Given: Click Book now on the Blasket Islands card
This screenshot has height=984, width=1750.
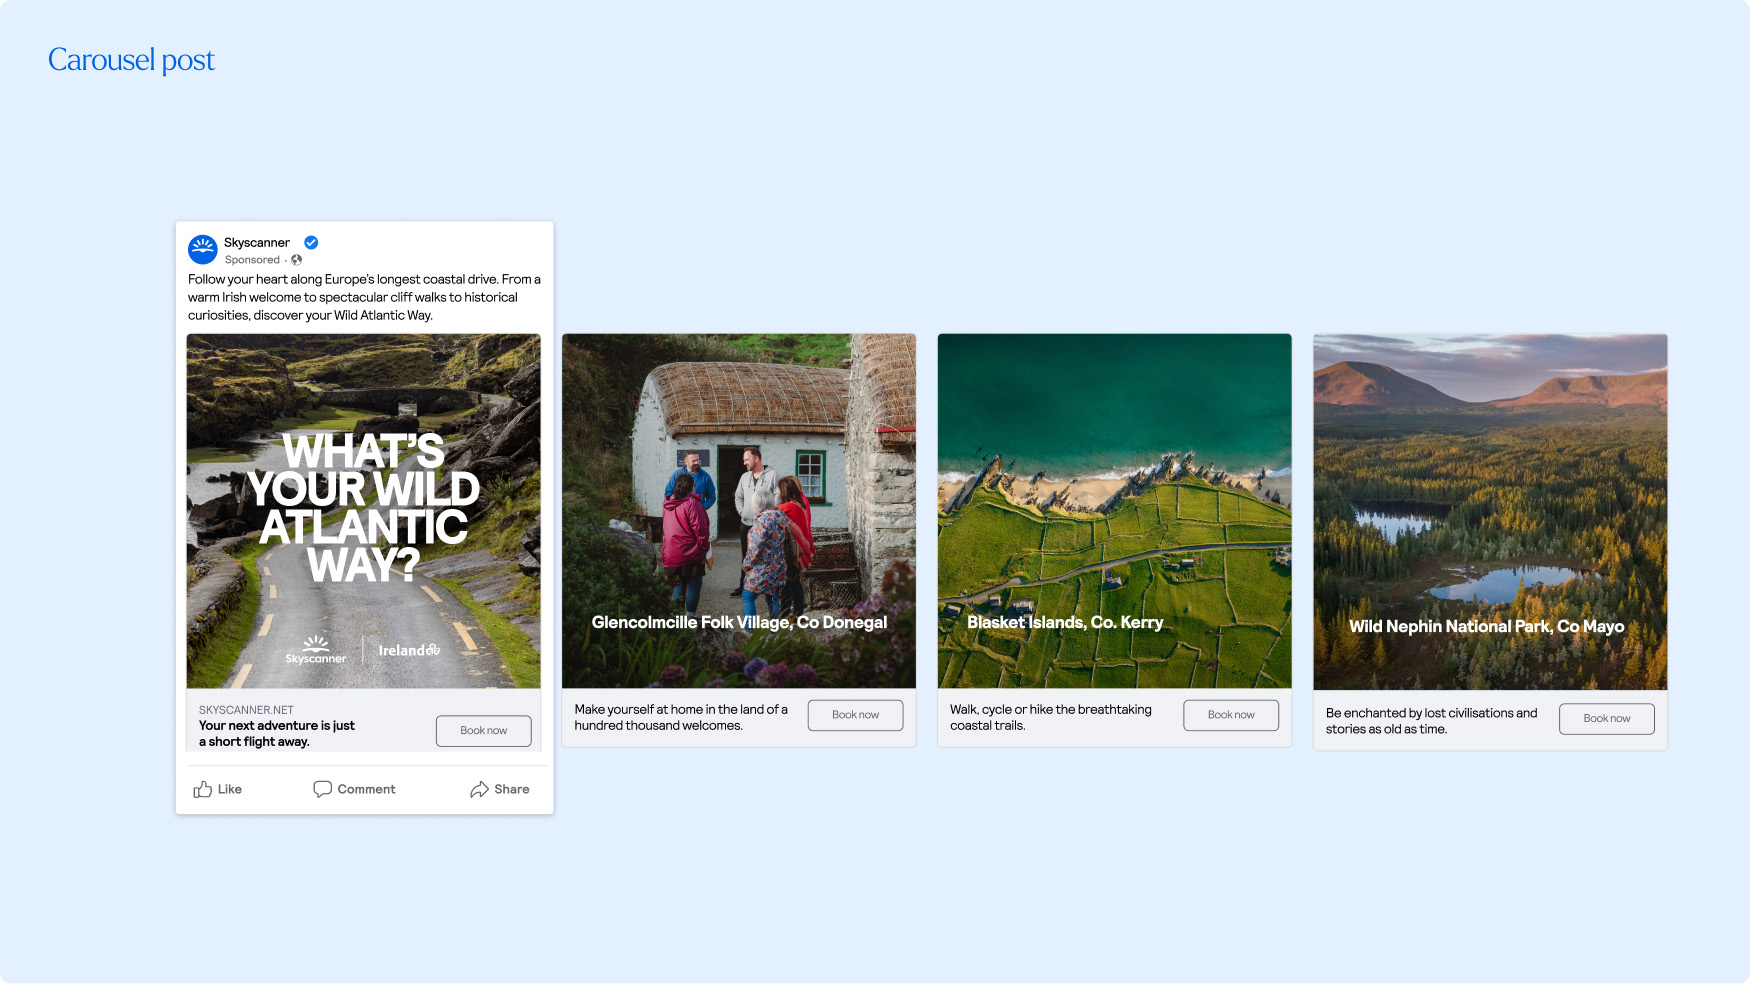Looking at the screenshot, I should (1231, 714).
